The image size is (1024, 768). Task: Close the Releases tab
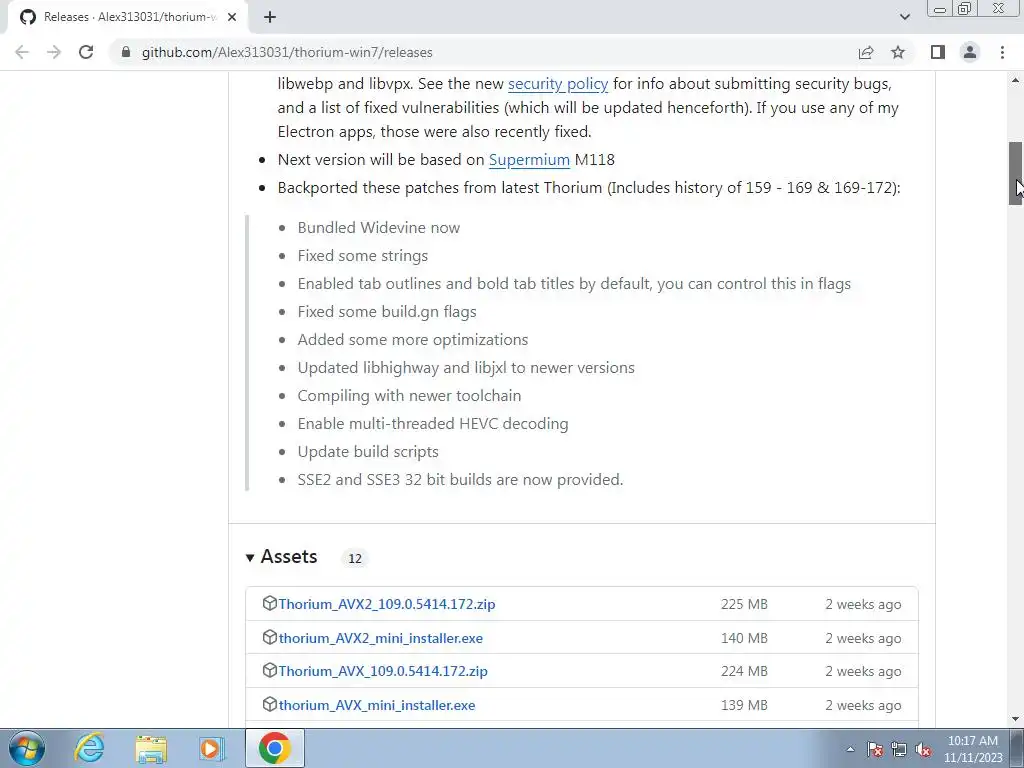point(232,17)
